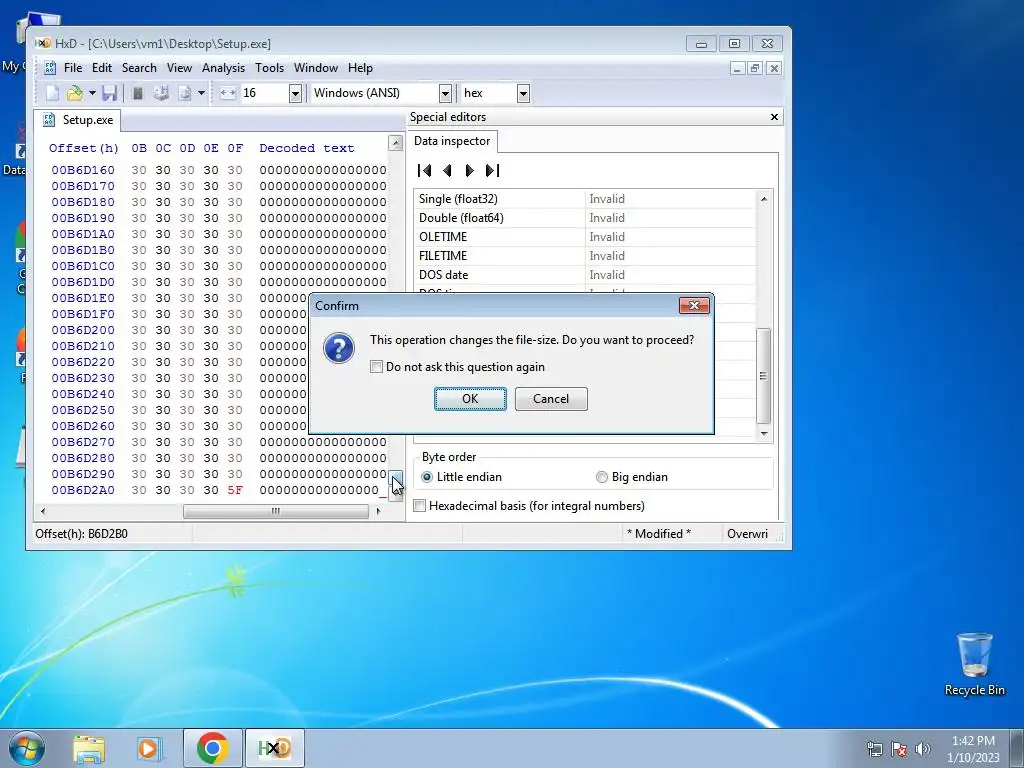Open the Help menu

[360, 68]
